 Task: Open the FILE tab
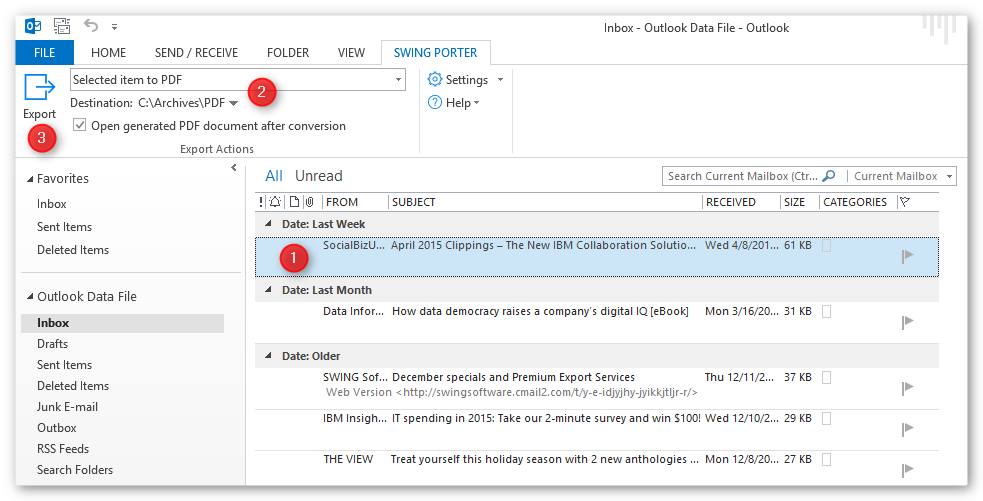pyautogui.click(x=43, y=53)
